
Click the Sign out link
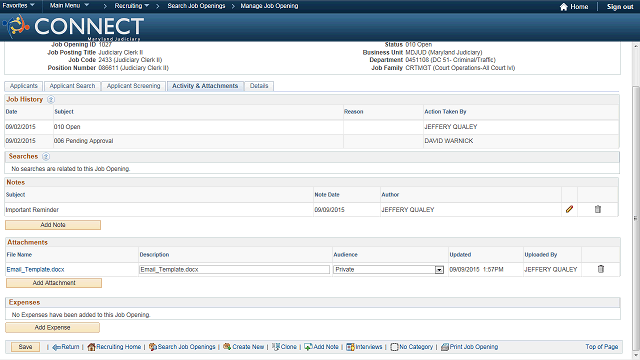click(620, 7)
